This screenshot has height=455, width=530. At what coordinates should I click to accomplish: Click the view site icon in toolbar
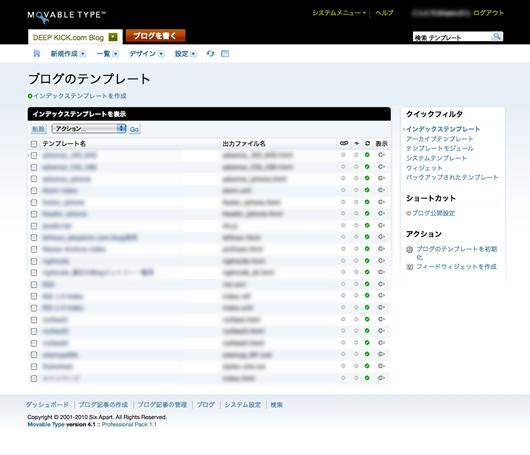tap(225, 53)
